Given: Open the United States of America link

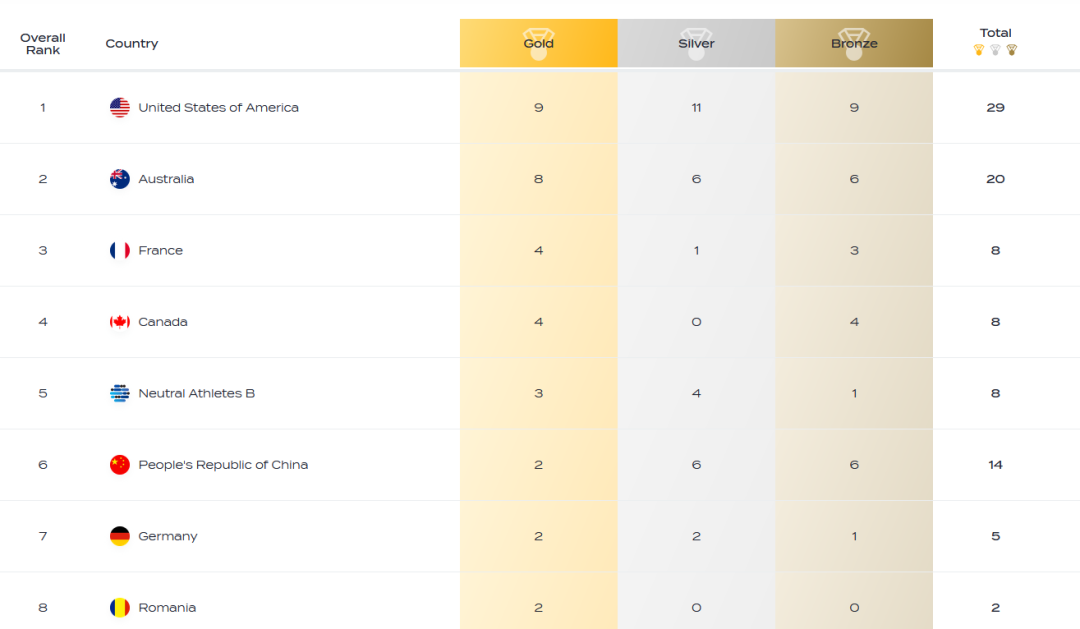Looking at the screenshot, I should click(218, 108).
